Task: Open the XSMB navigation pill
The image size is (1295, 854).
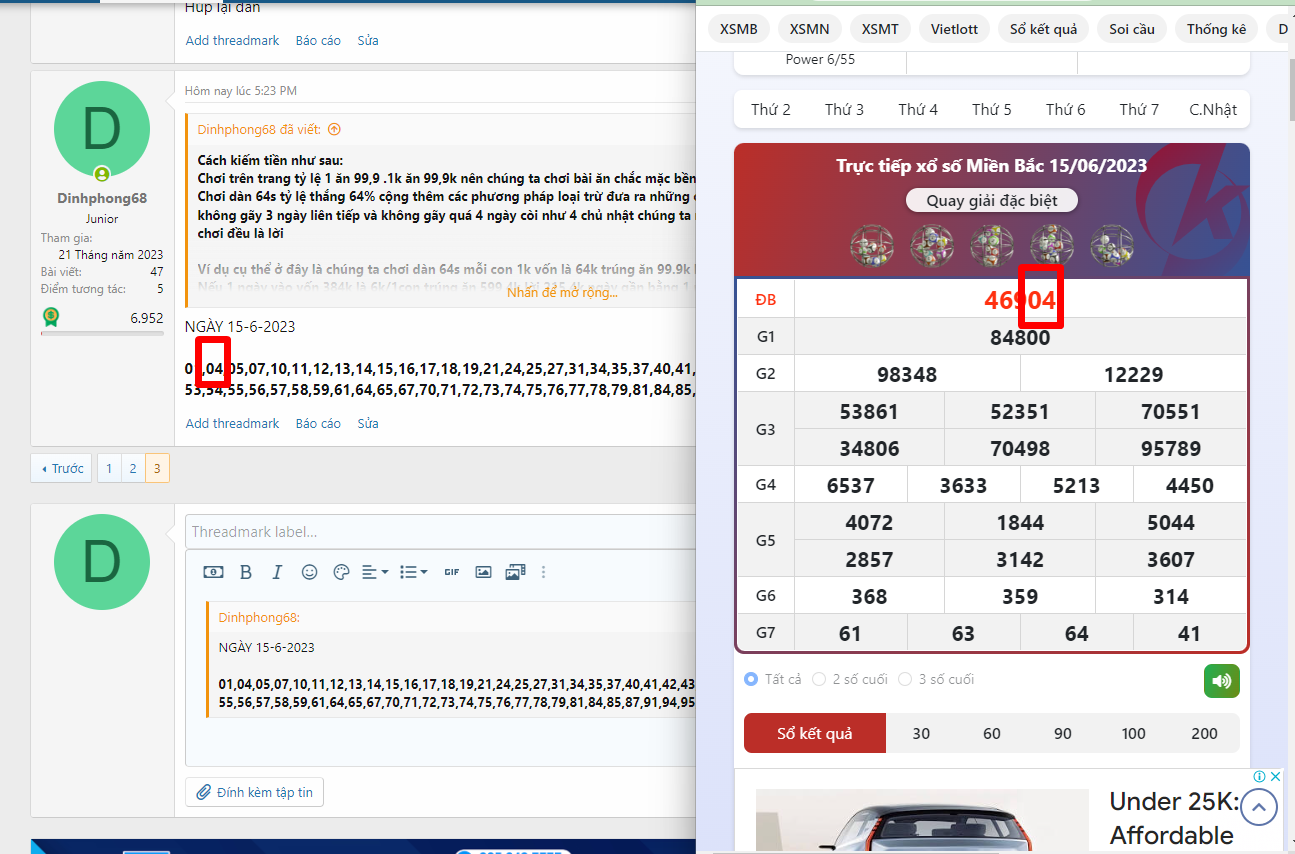Action: coord(739,29)
